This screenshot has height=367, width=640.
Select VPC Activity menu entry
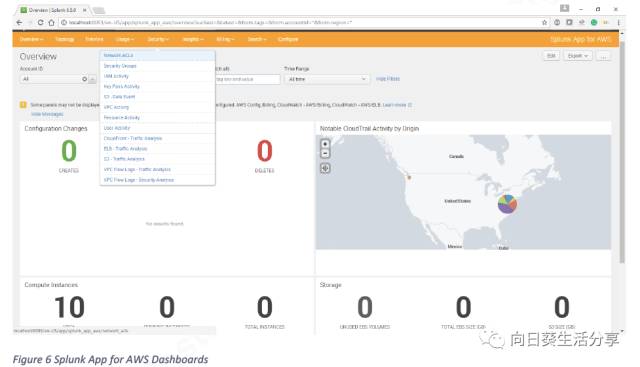[x=158, y=107]
